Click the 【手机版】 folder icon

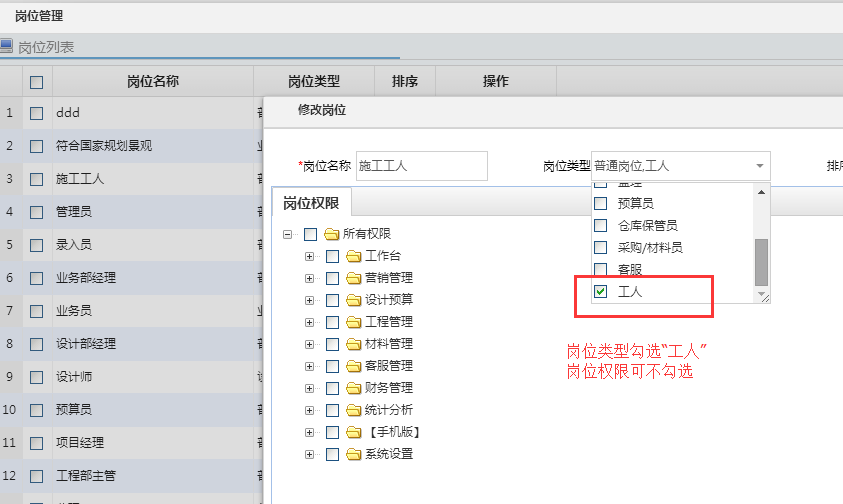click(354, 432)
